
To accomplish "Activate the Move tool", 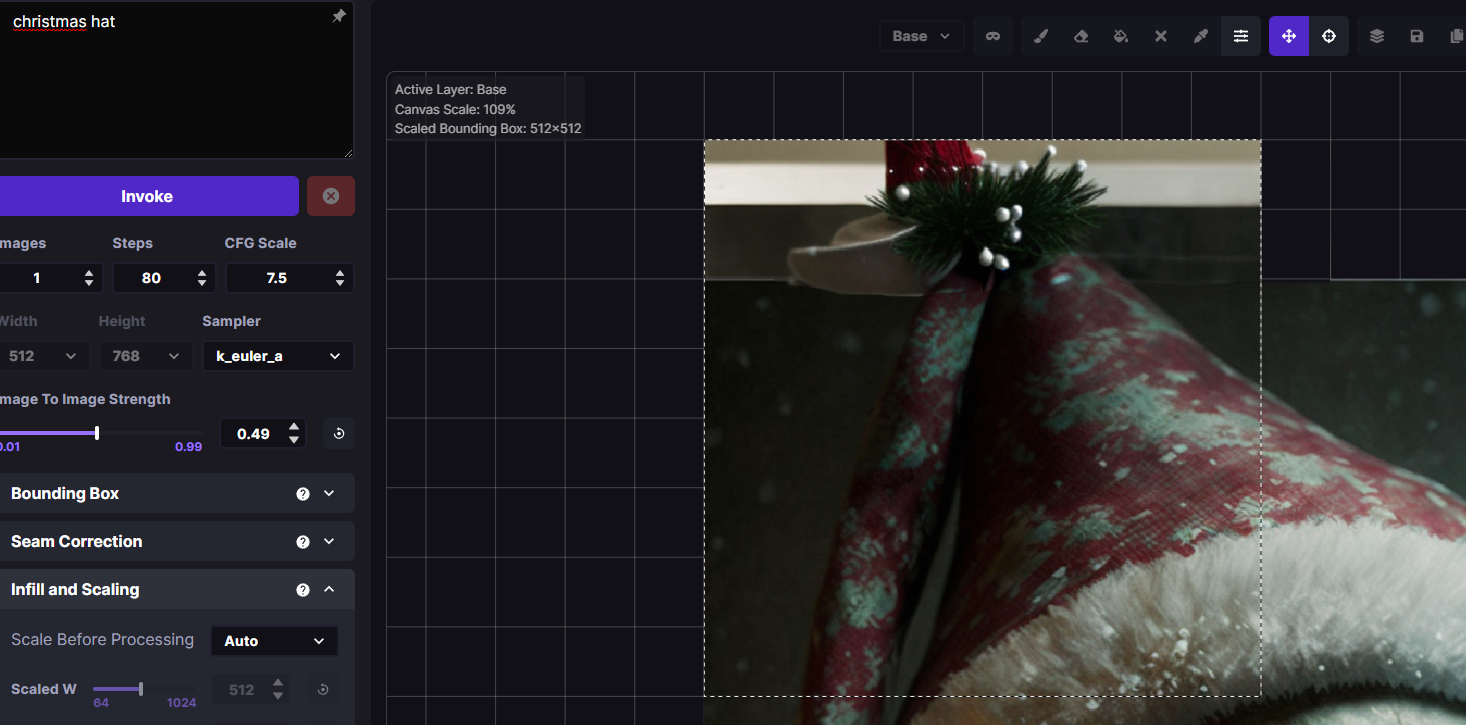I will pos(1288,35).
